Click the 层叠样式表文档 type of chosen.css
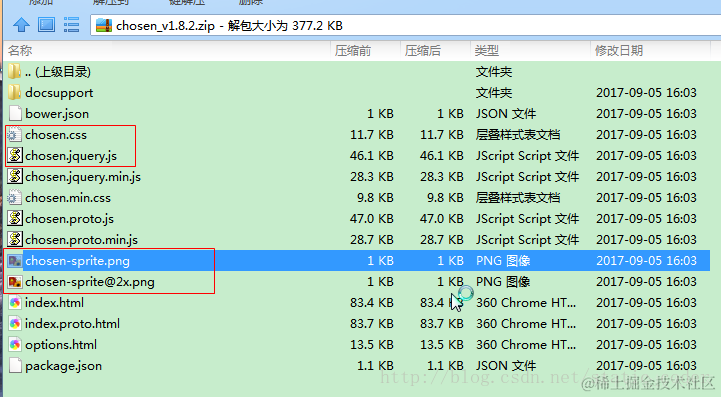This screenshot has width=721, height=397. (518, 135)
